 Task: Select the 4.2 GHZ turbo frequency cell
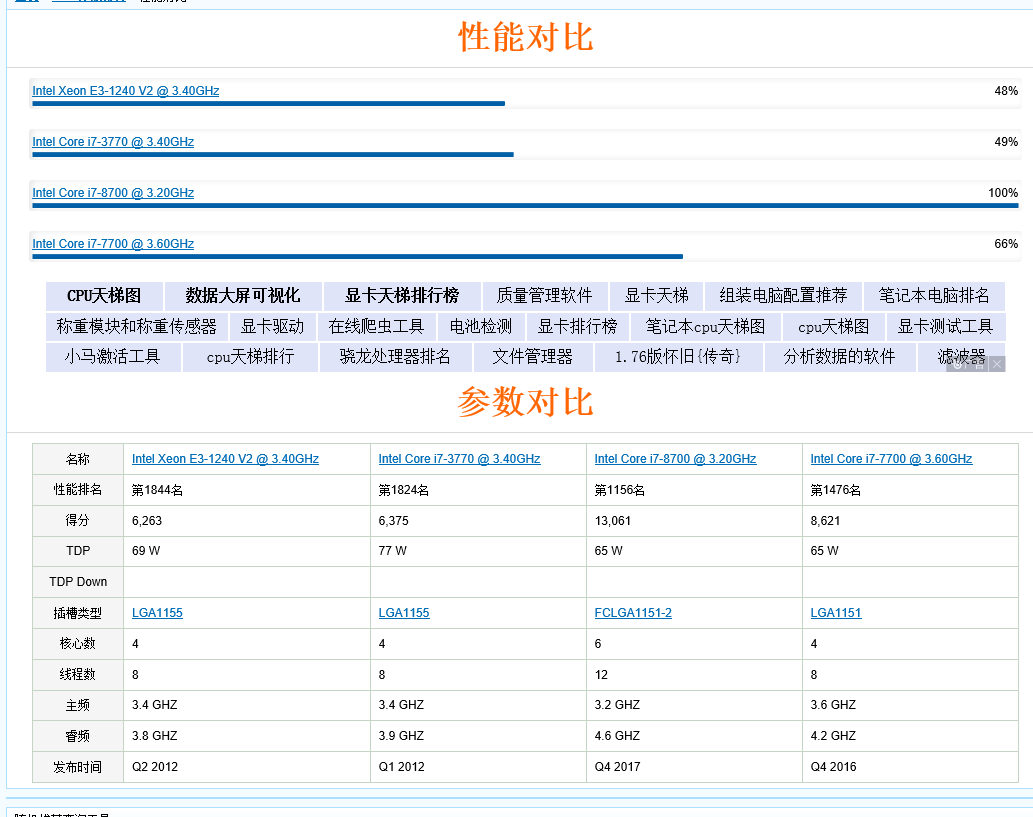coord(910,736)
